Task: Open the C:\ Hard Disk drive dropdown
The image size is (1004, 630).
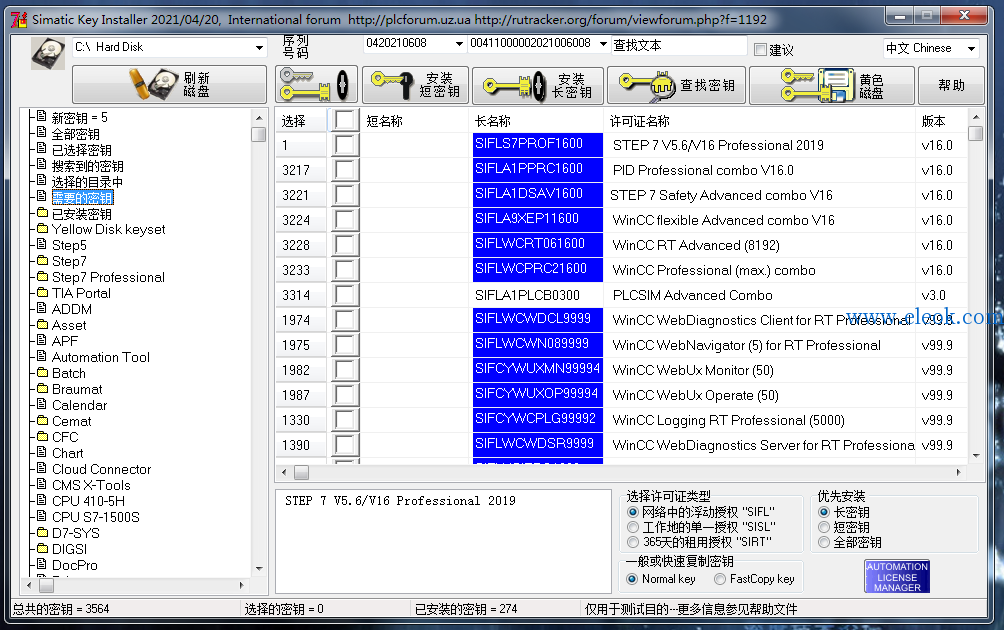Action: pyautogui.click(x=259, y=47)
